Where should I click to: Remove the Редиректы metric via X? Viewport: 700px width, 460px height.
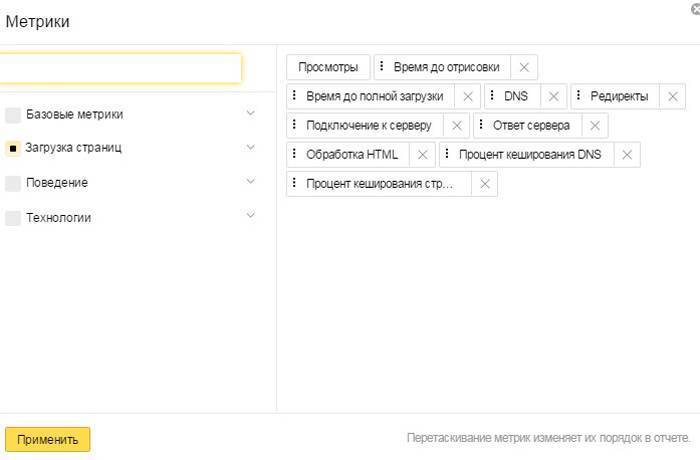pos(672,97)
